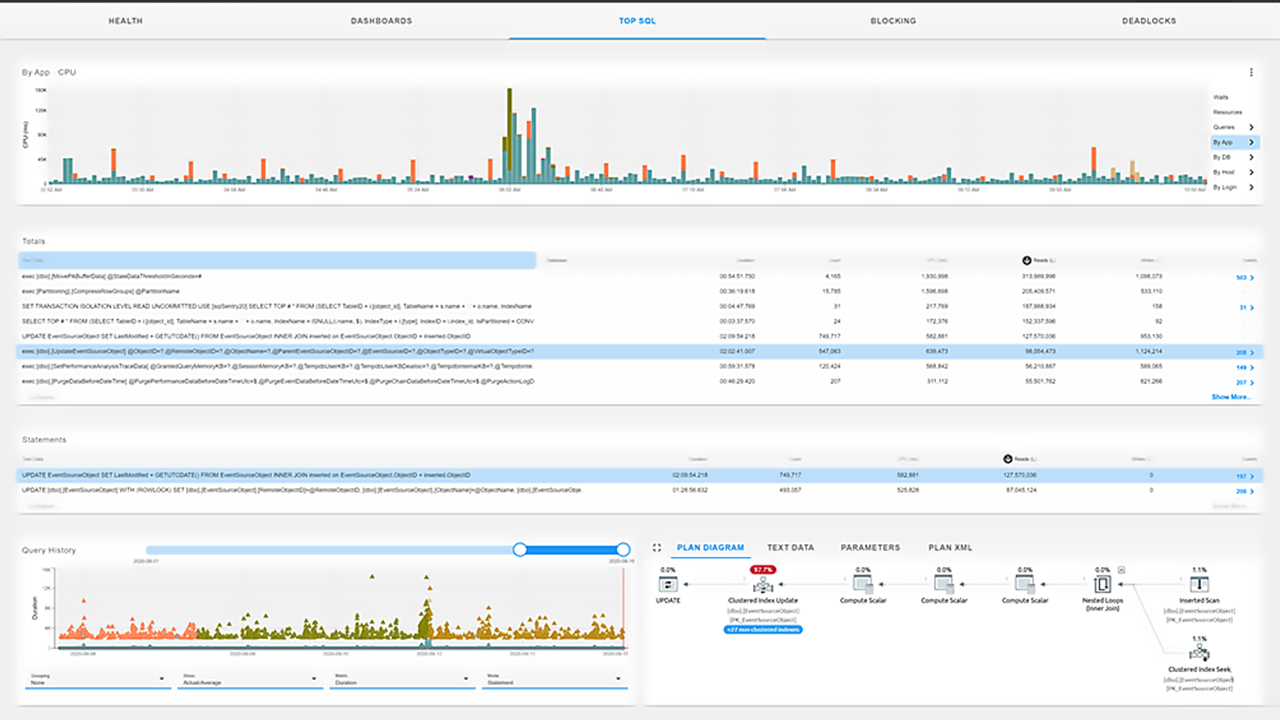Click the +27 non-clustered indexes badge
1280x720 pixels.
(x=763, y=629)
